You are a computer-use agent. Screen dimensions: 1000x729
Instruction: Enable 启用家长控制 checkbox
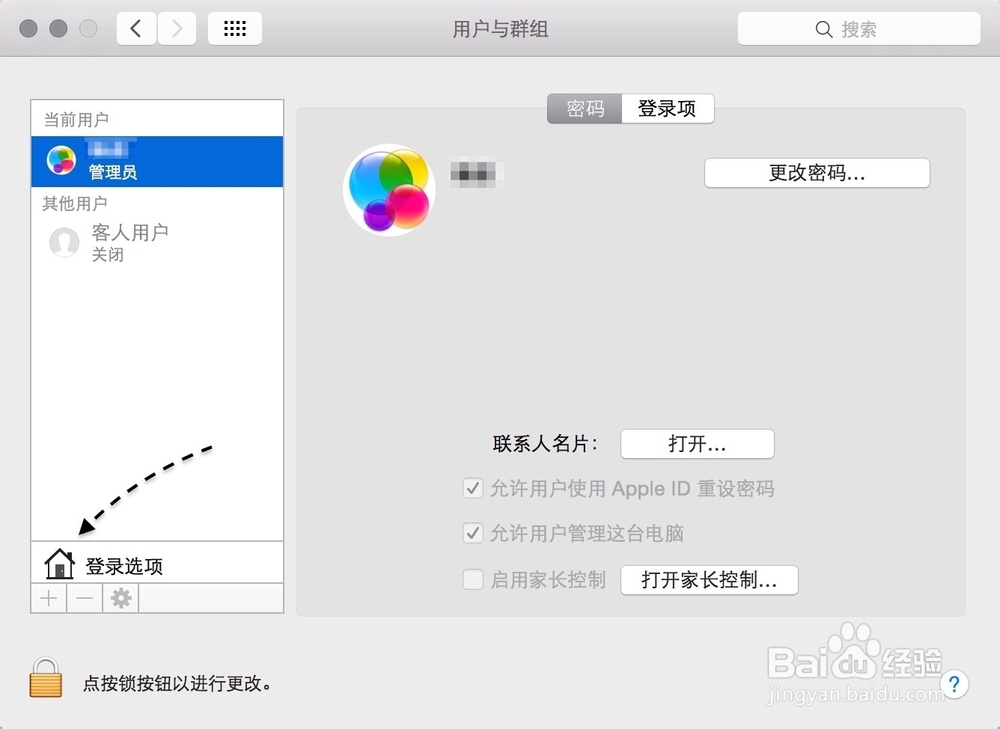coord(472,579)
